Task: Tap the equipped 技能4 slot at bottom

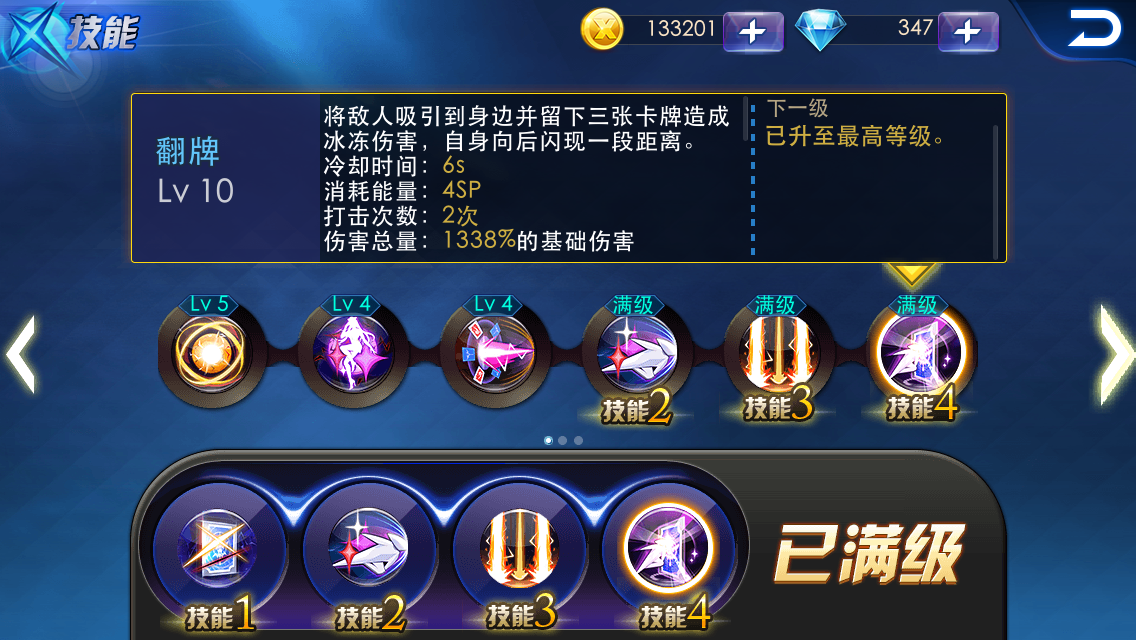Action: click(669, 549)
